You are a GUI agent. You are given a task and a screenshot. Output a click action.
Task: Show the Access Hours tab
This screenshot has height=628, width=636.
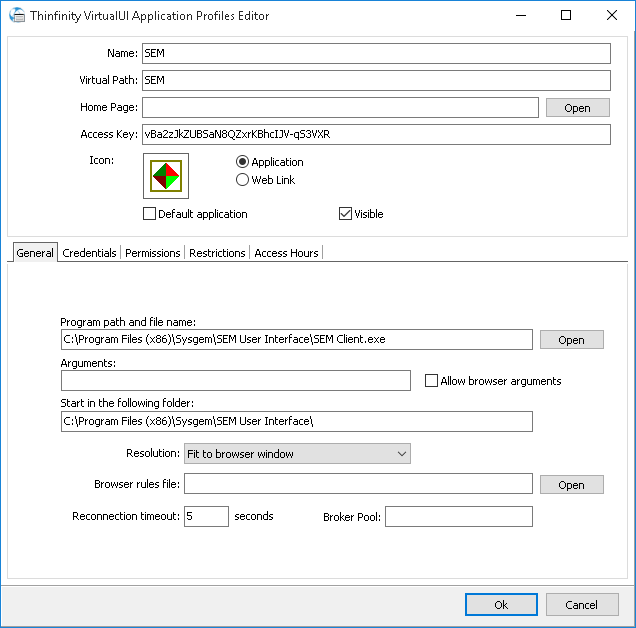click(x=286, y=253)
